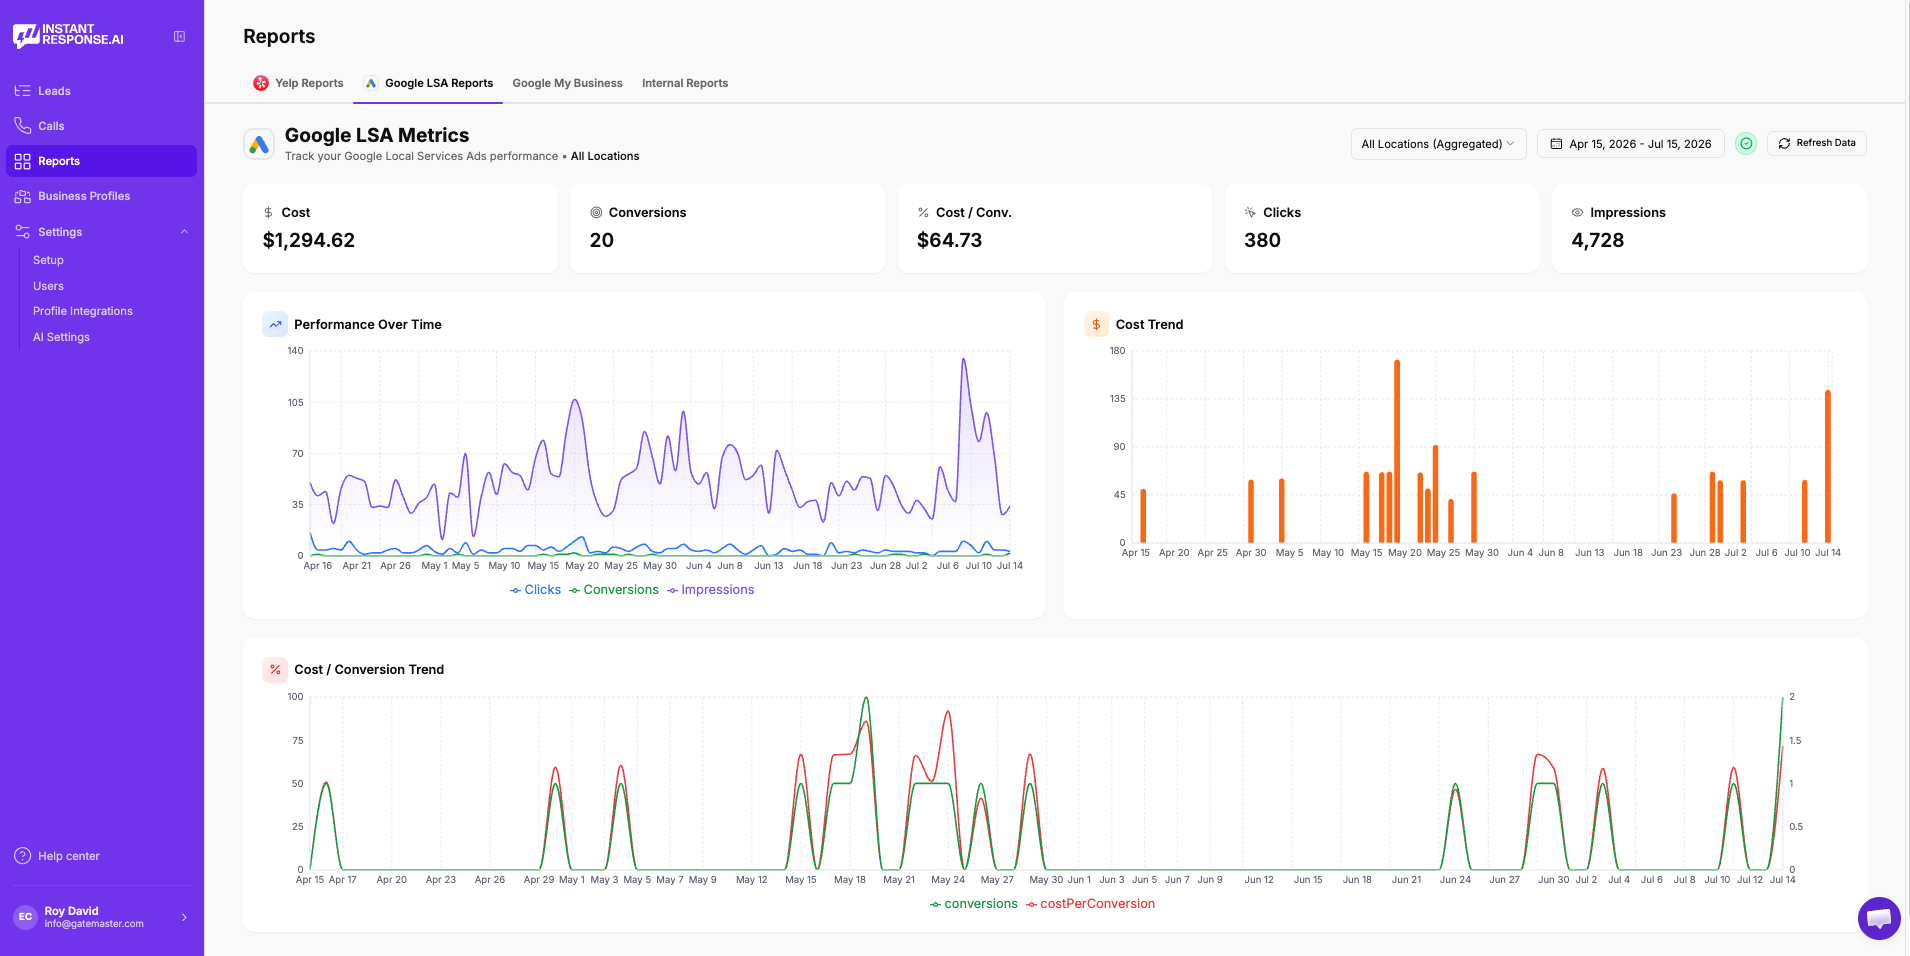This screenshot has height=956, width=1910.
Task: Click the Google Ads tab icon
Action: pos(371,83)
